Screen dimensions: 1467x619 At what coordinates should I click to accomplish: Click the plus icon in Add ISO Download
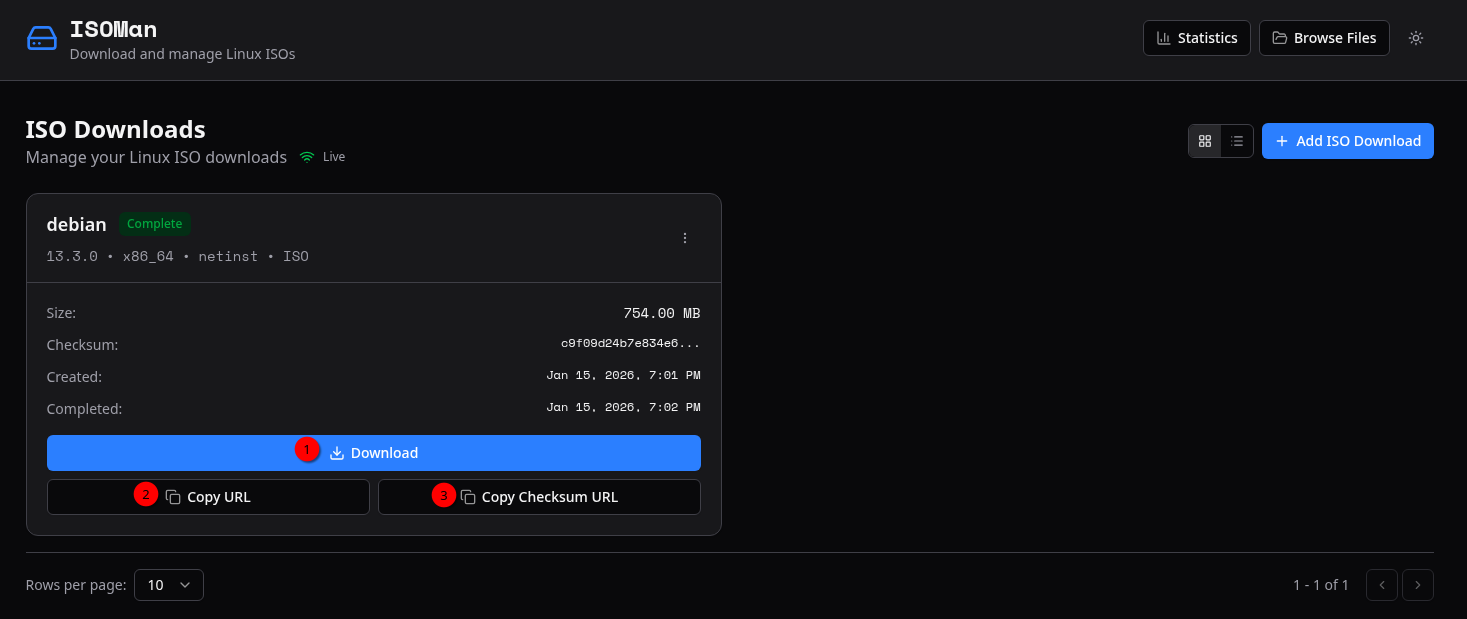click(x=1282, y=141)
